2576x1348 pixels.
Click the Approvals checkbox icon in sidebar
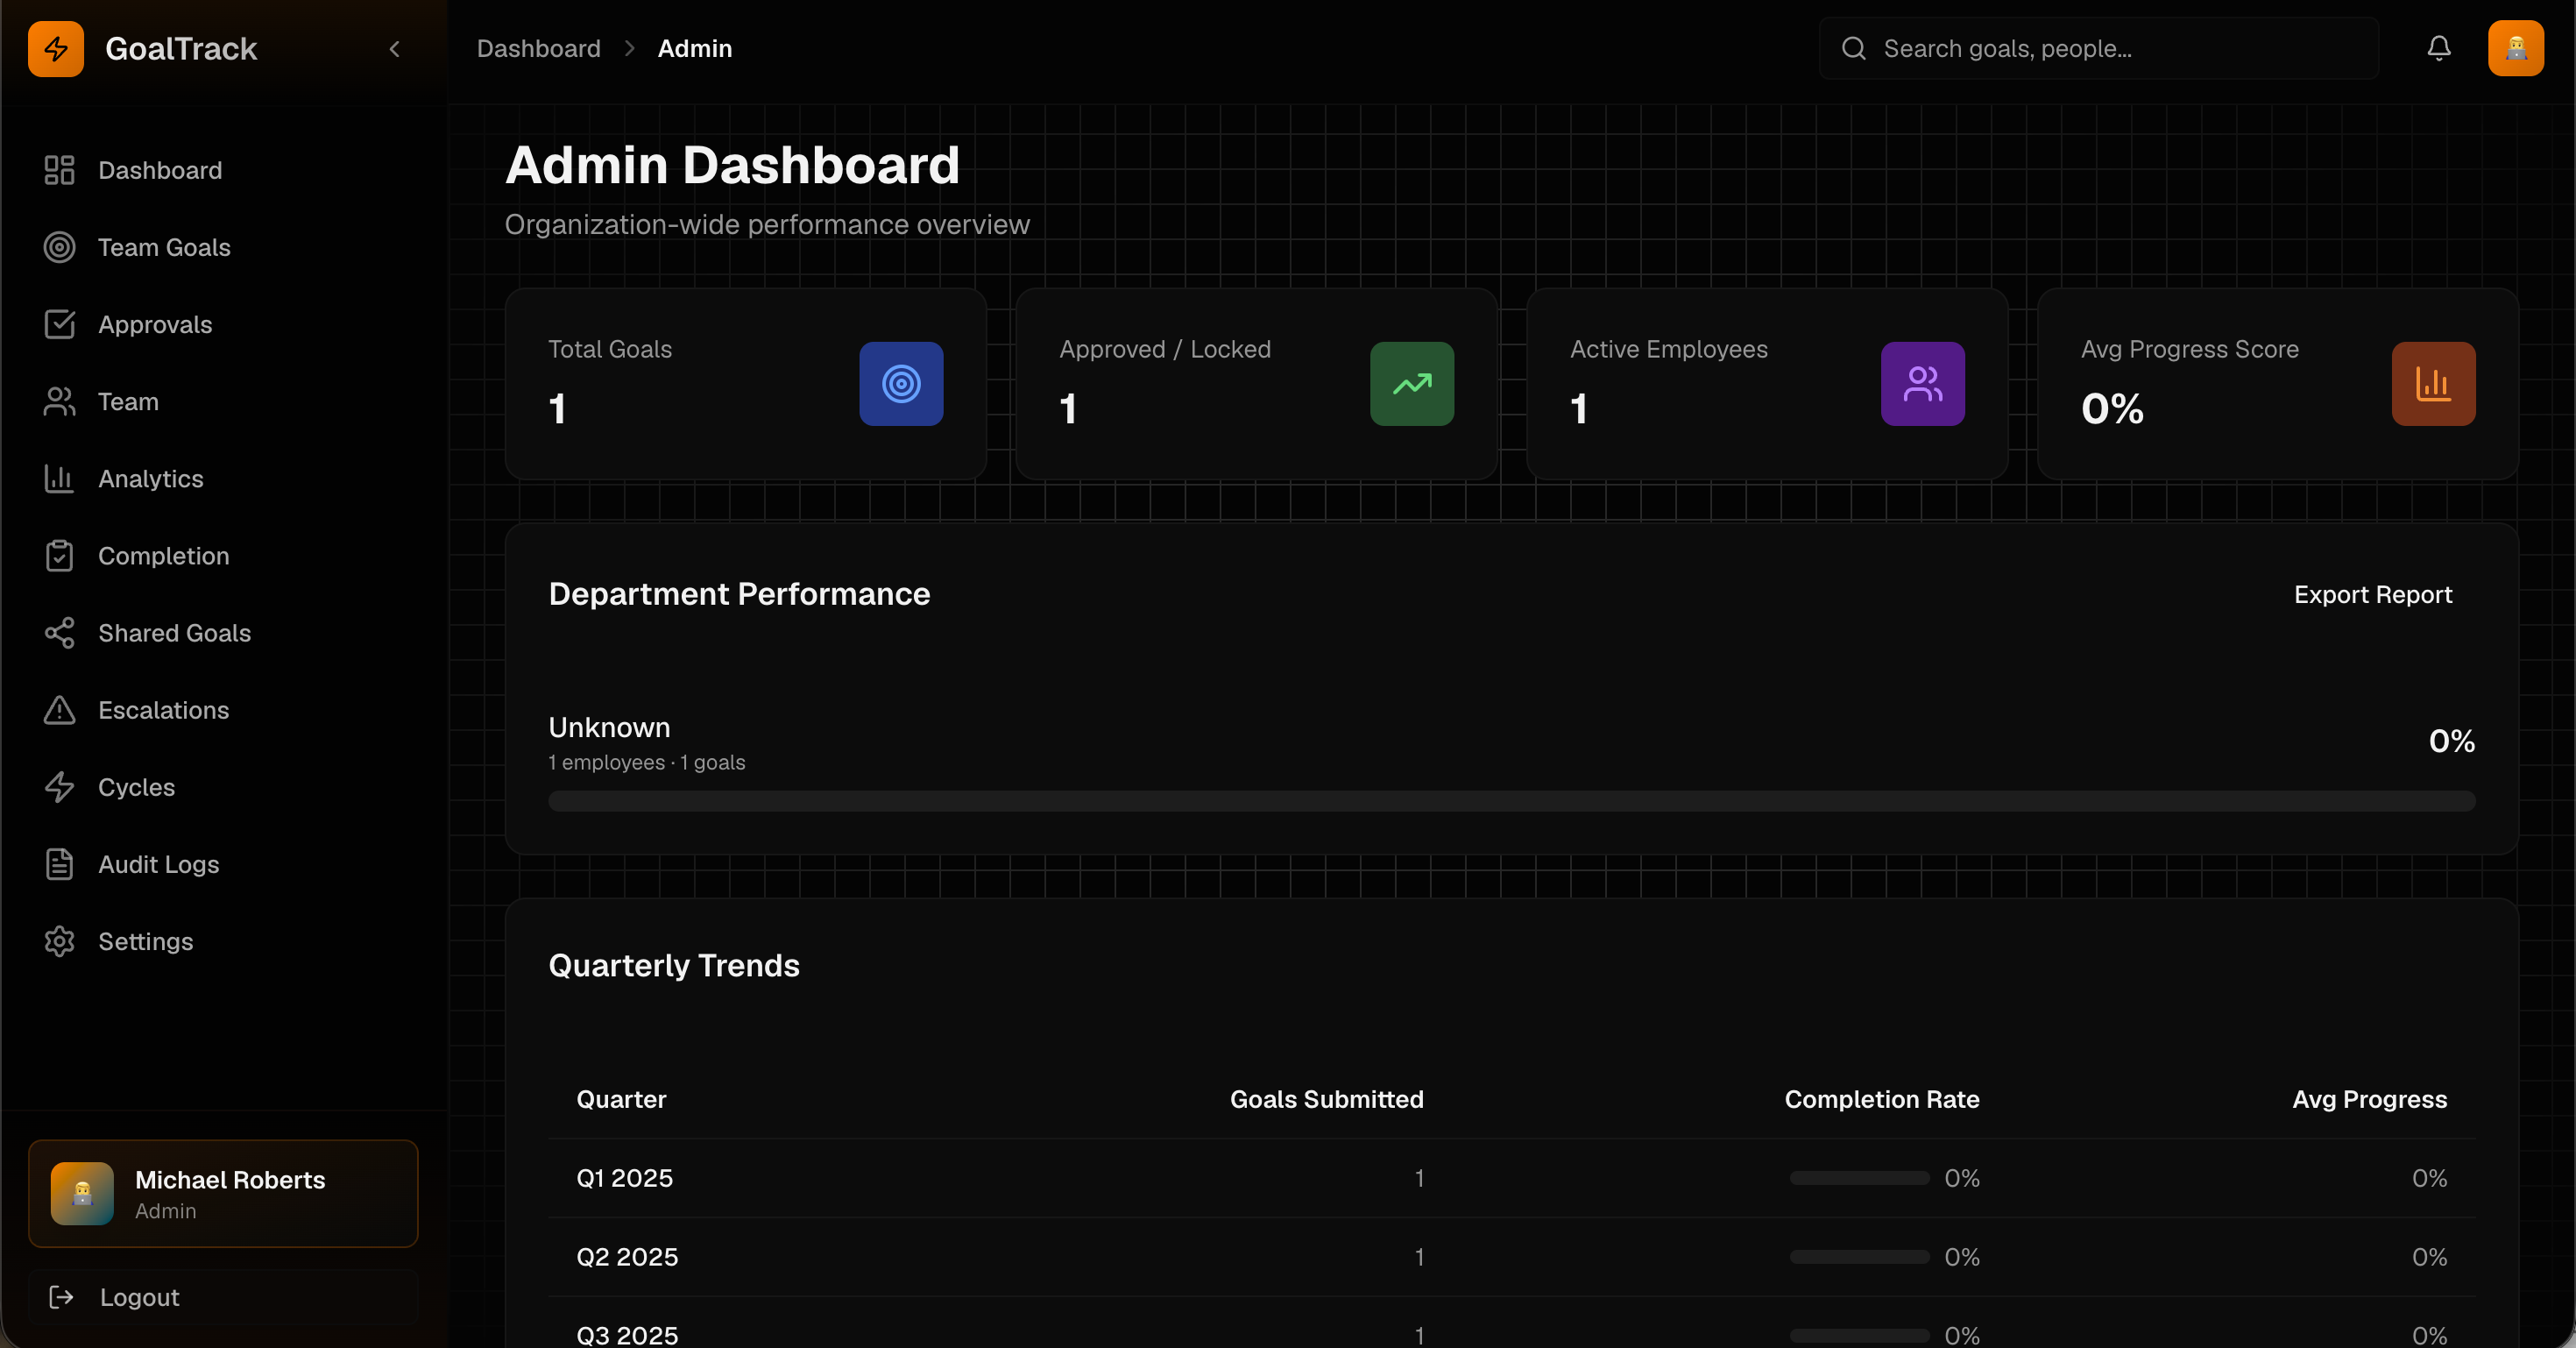click(59, 324)
